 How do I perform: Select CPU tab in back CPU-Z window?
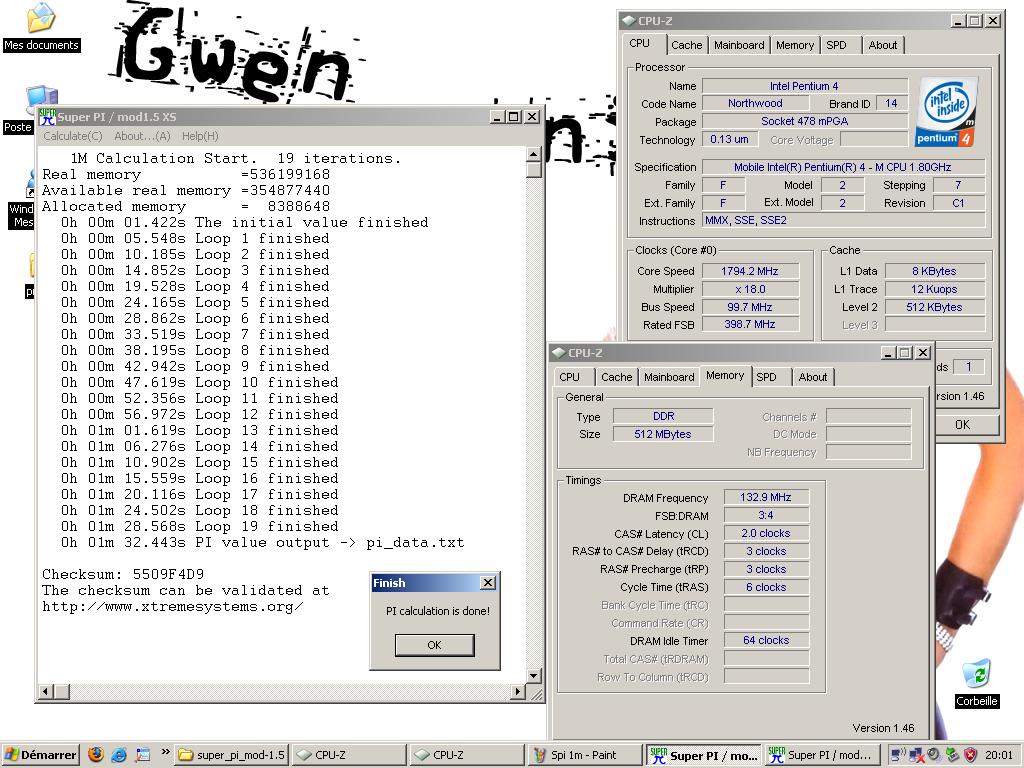[640, 44]
